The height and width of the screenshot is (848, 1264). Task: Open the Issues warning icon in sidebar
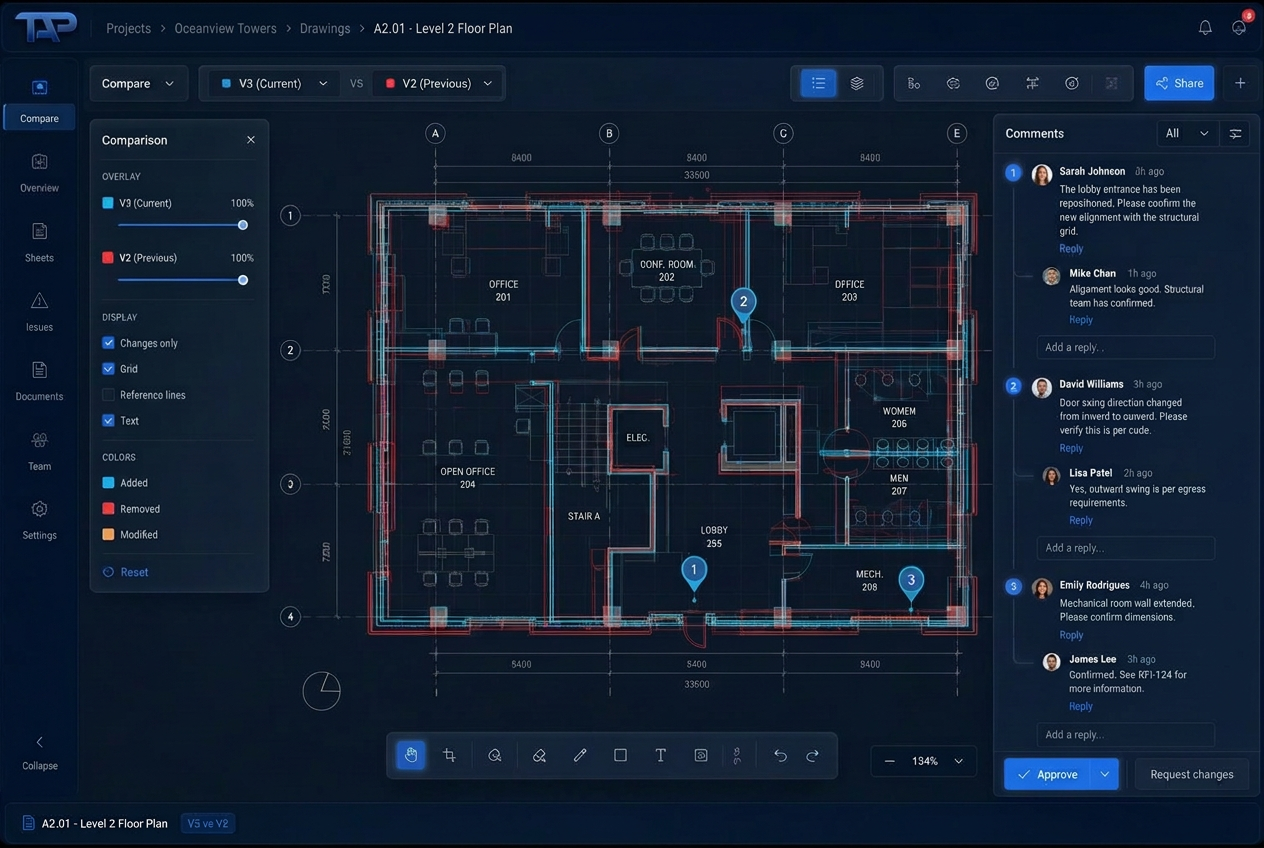coord(39,301)
